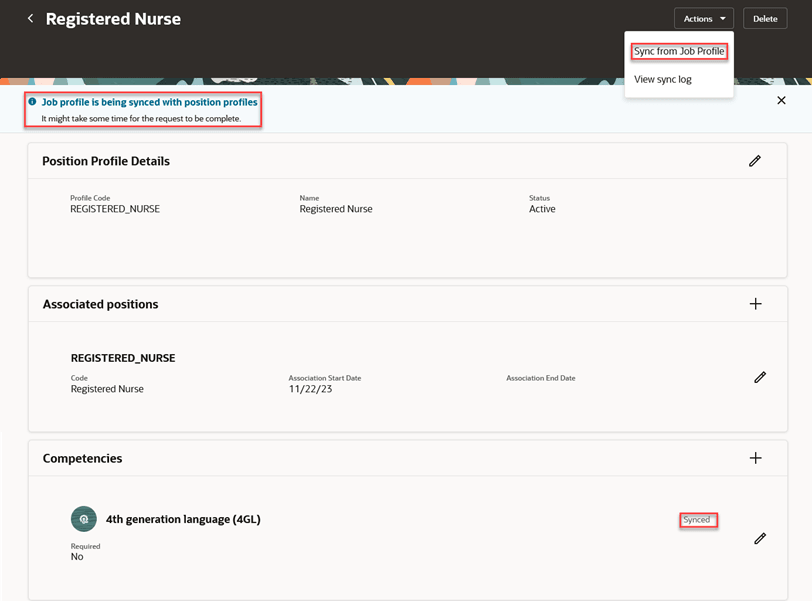Viewport: 812px width, 601px height.
Task: Click the Delete button
Action: tap(764, 17)
